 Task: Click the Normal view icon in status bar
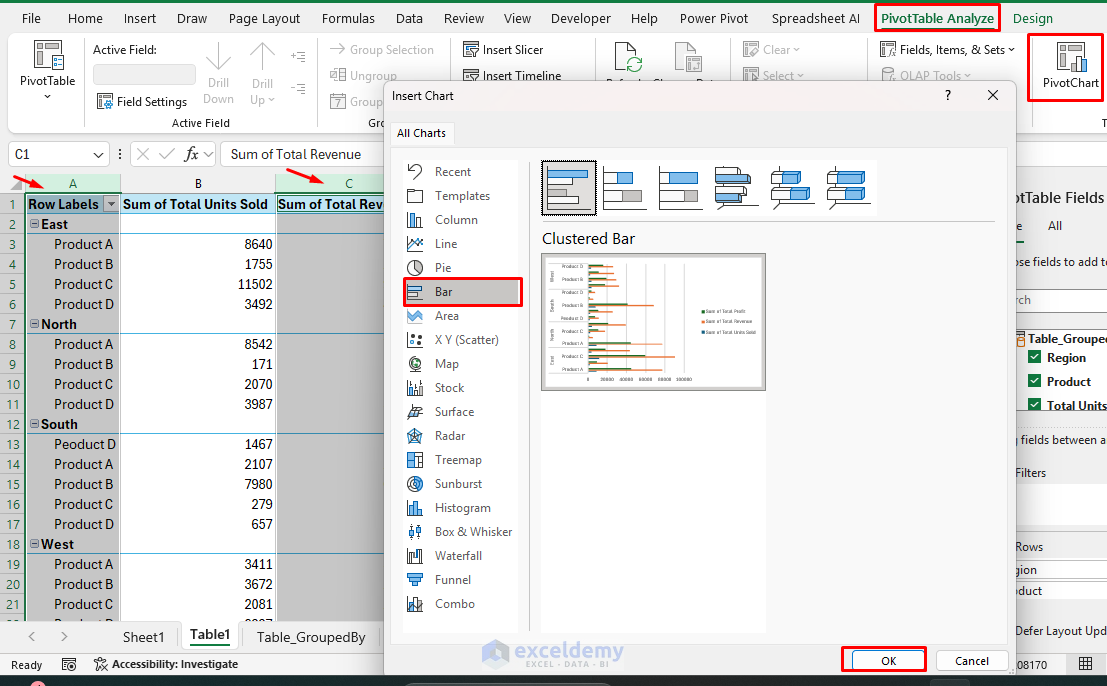point(1085,663)
